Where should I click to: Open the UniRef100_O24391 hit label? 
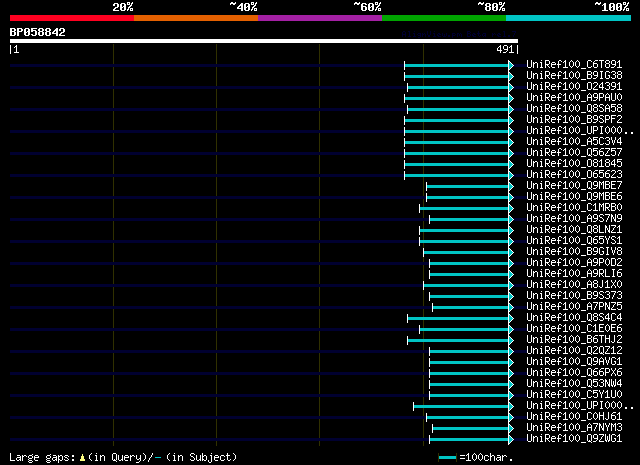click(574, 87)
